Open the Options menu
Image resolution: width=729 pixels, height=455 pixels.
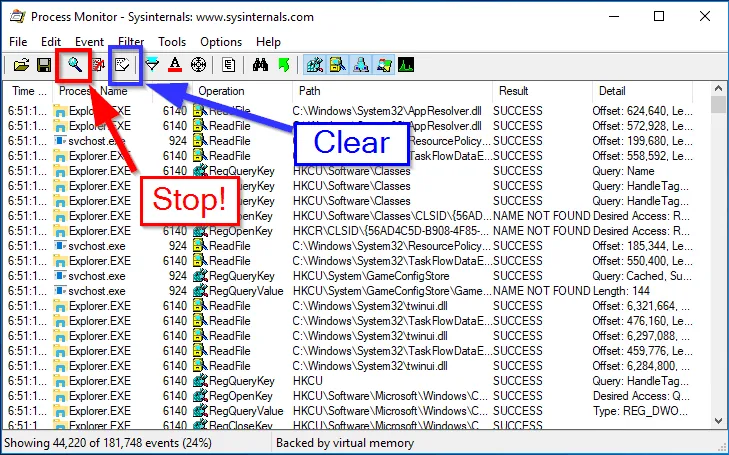tap(221, 42)
